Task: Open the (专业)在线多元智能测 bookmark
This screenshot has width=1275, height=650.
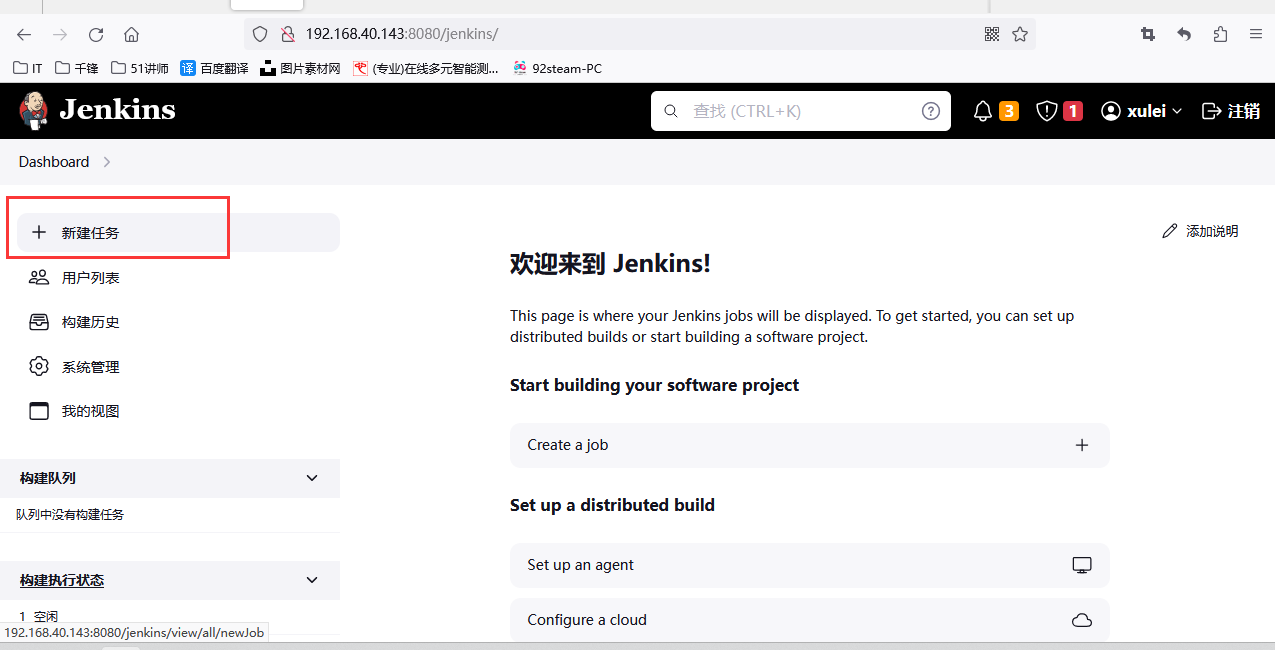Action: (x=426, y=68)
